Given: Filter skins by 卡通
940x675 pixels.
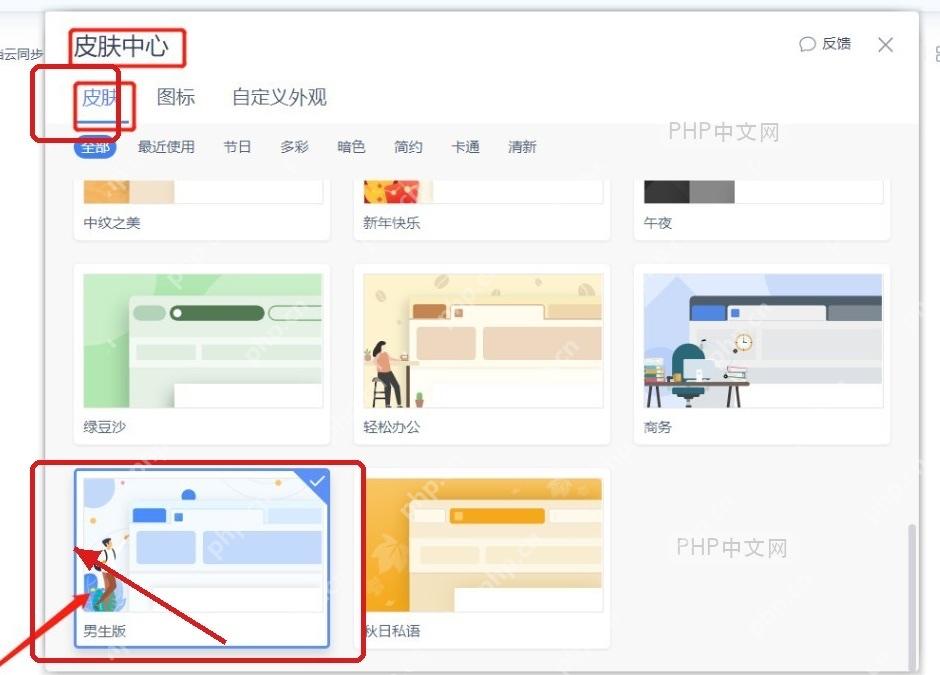Looking at the screenshot, I should tap(465, 147).
